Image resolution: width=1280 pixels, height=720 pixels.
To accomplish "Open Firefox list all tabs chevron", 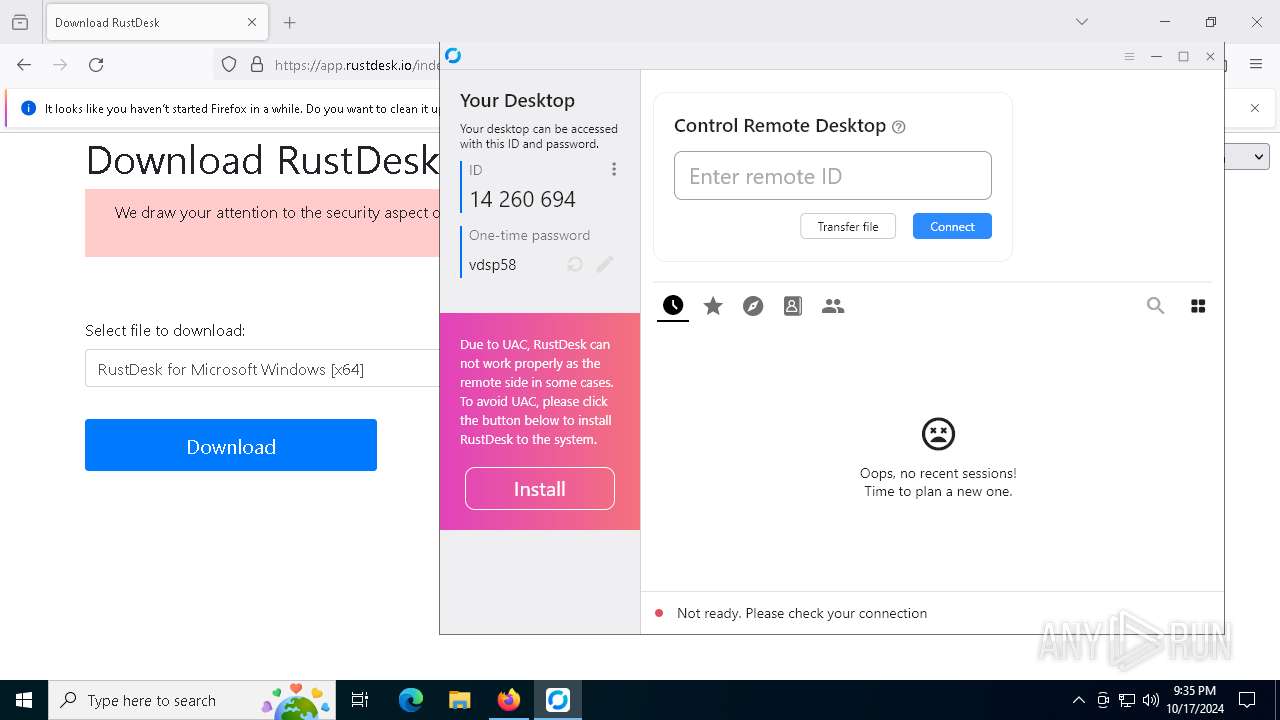I will tap(1081, 22).
